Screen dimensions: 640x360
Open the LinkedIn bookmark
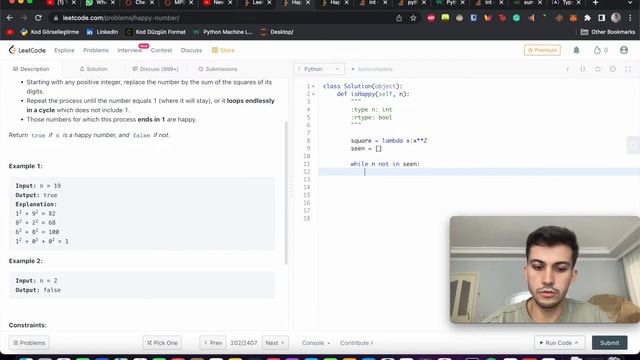click(x=102, y=32)
